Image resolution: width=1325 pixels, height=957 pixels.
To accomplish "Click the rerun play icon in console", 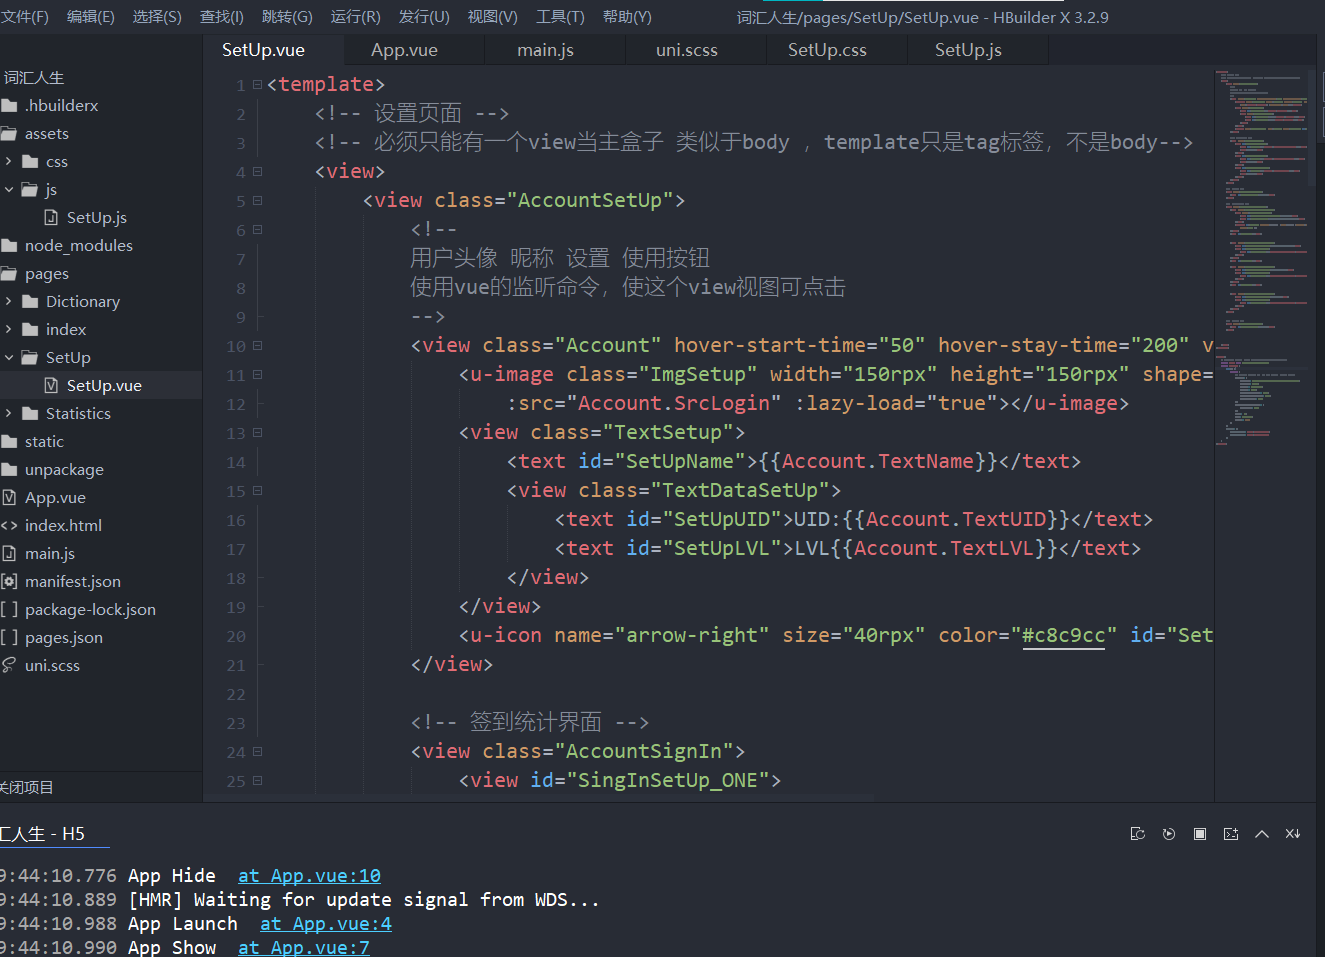I will point(1168,834).
